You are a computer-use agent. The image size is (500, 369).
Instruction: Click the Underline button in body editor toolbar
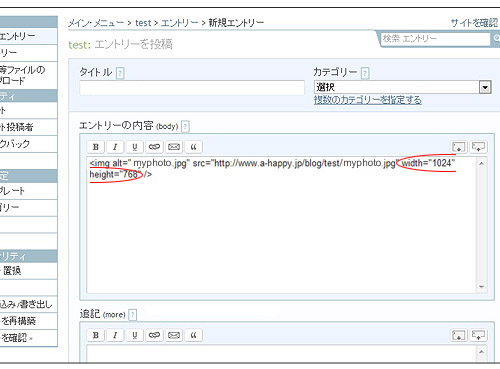click(x=135, y=147)
